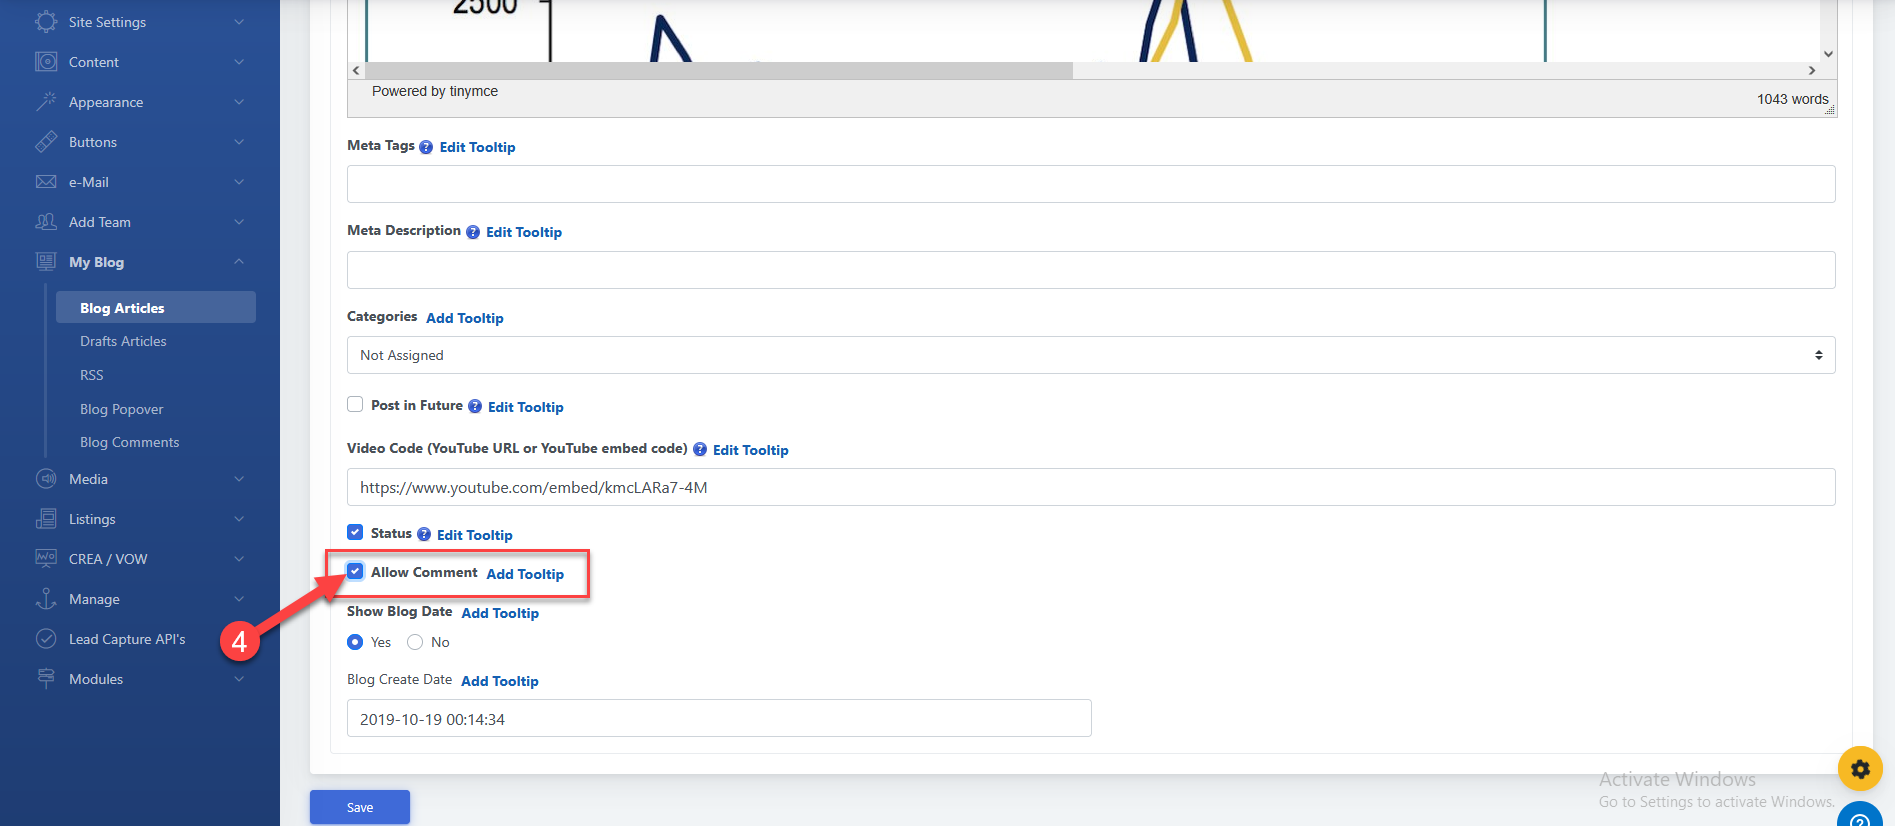Uncheck the Allow Comment checkbox
The height and width of the screenshot is (826, 1895).
[x=355, y=572]
